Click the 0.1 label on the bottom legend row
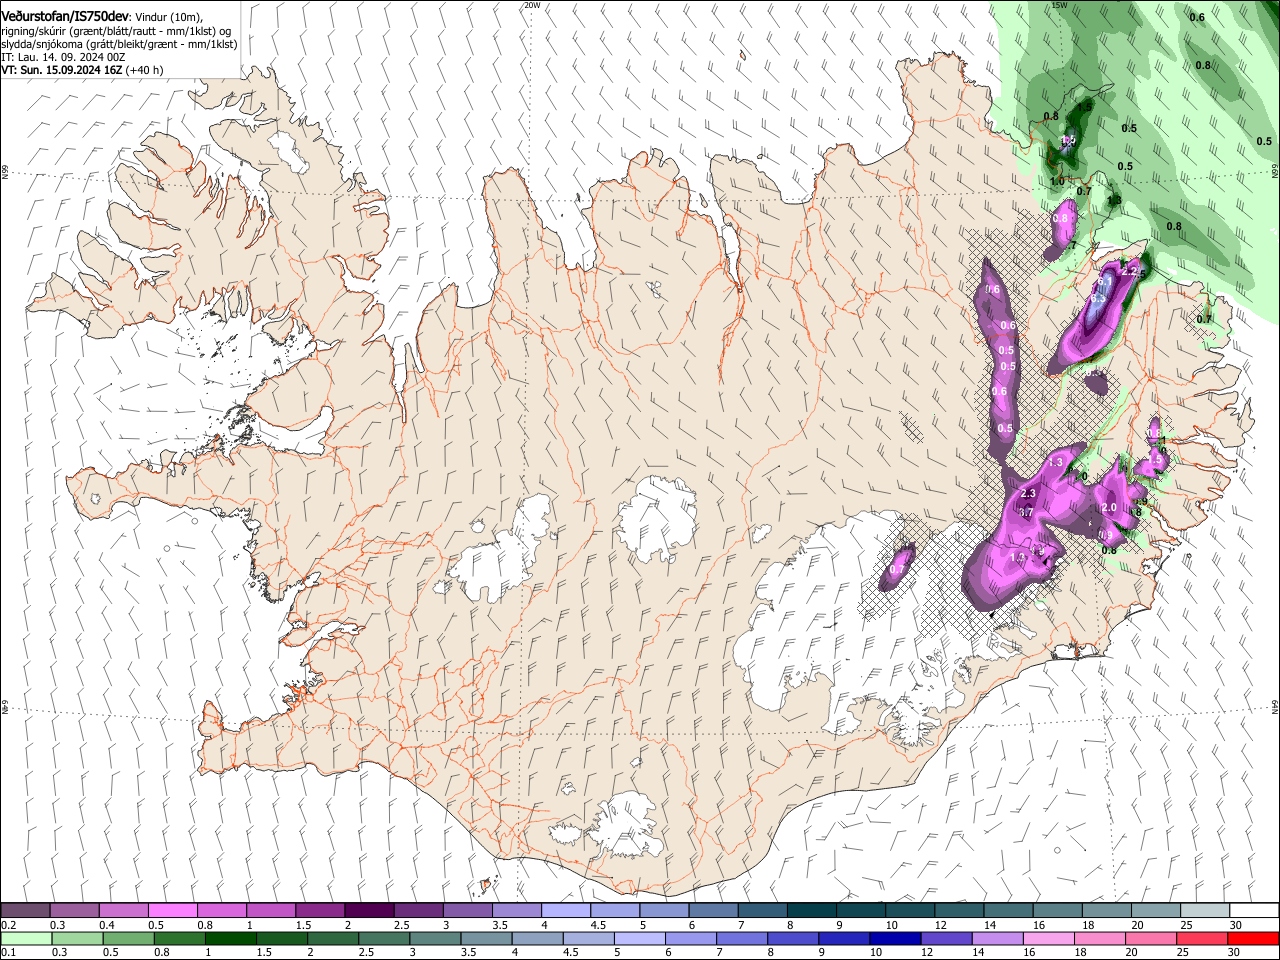This screenshot has height=960, width=1280. pos(9,953)
